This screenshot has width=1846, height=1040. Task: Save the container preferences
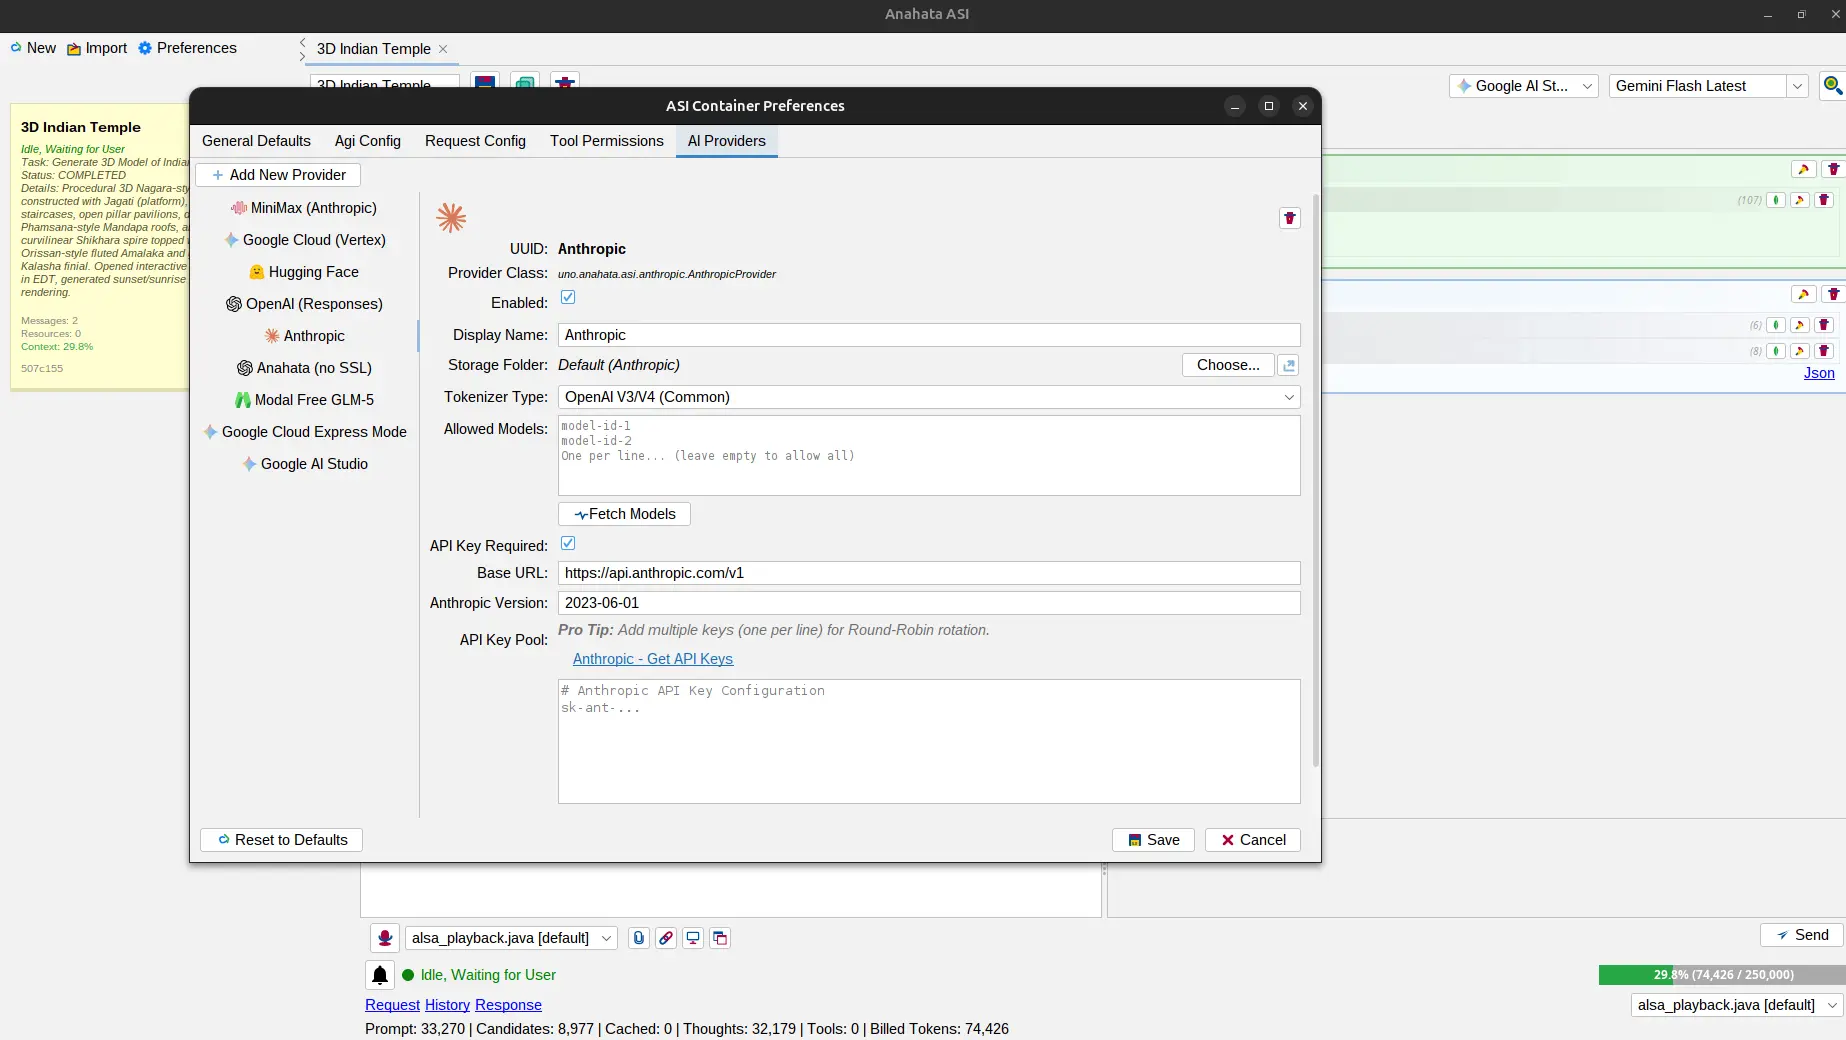click(x=1153, y=840)
